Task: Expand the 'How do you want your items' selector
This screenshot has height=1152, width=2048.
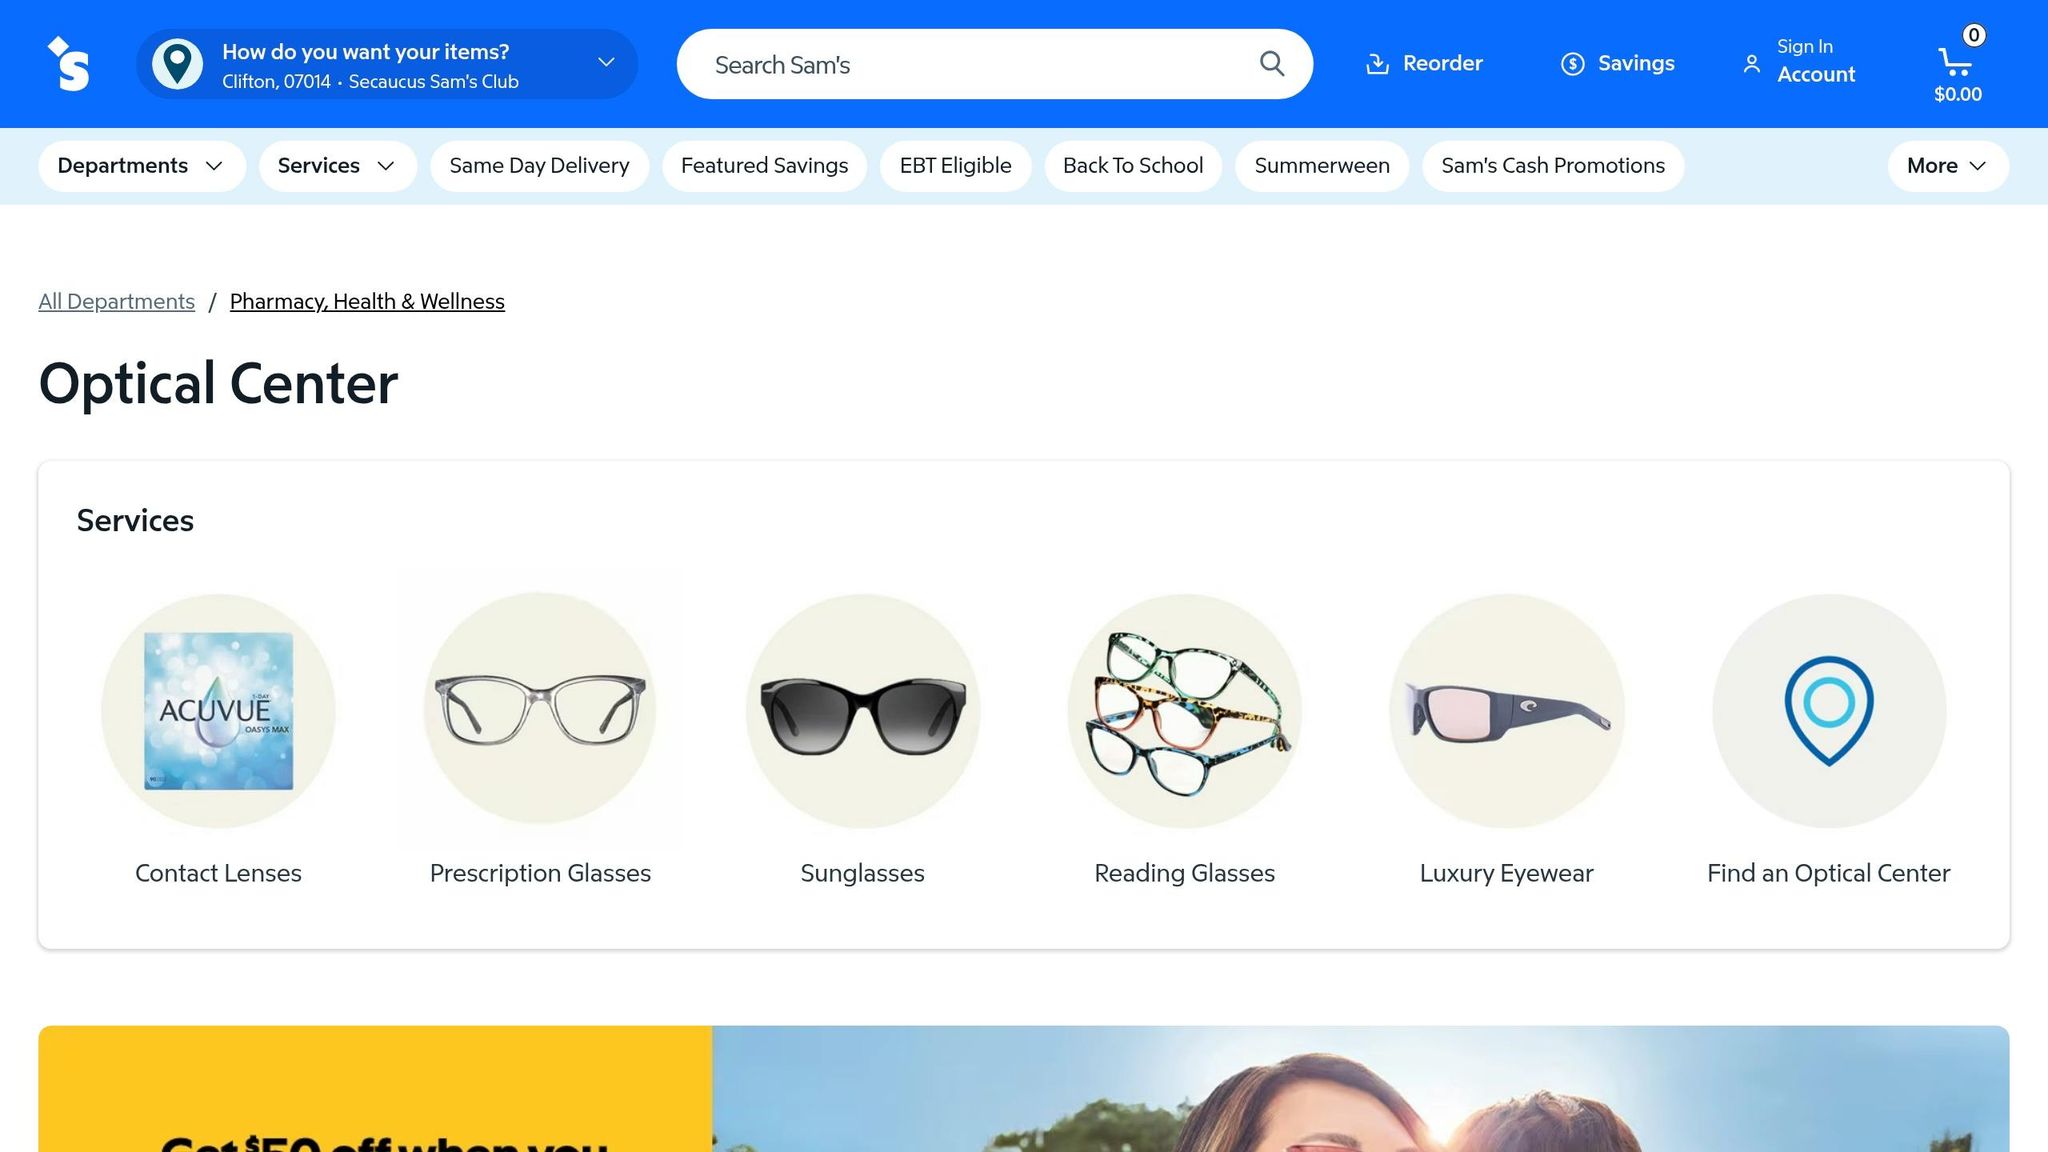Action: pyautogui.click(x=387, y=64)
